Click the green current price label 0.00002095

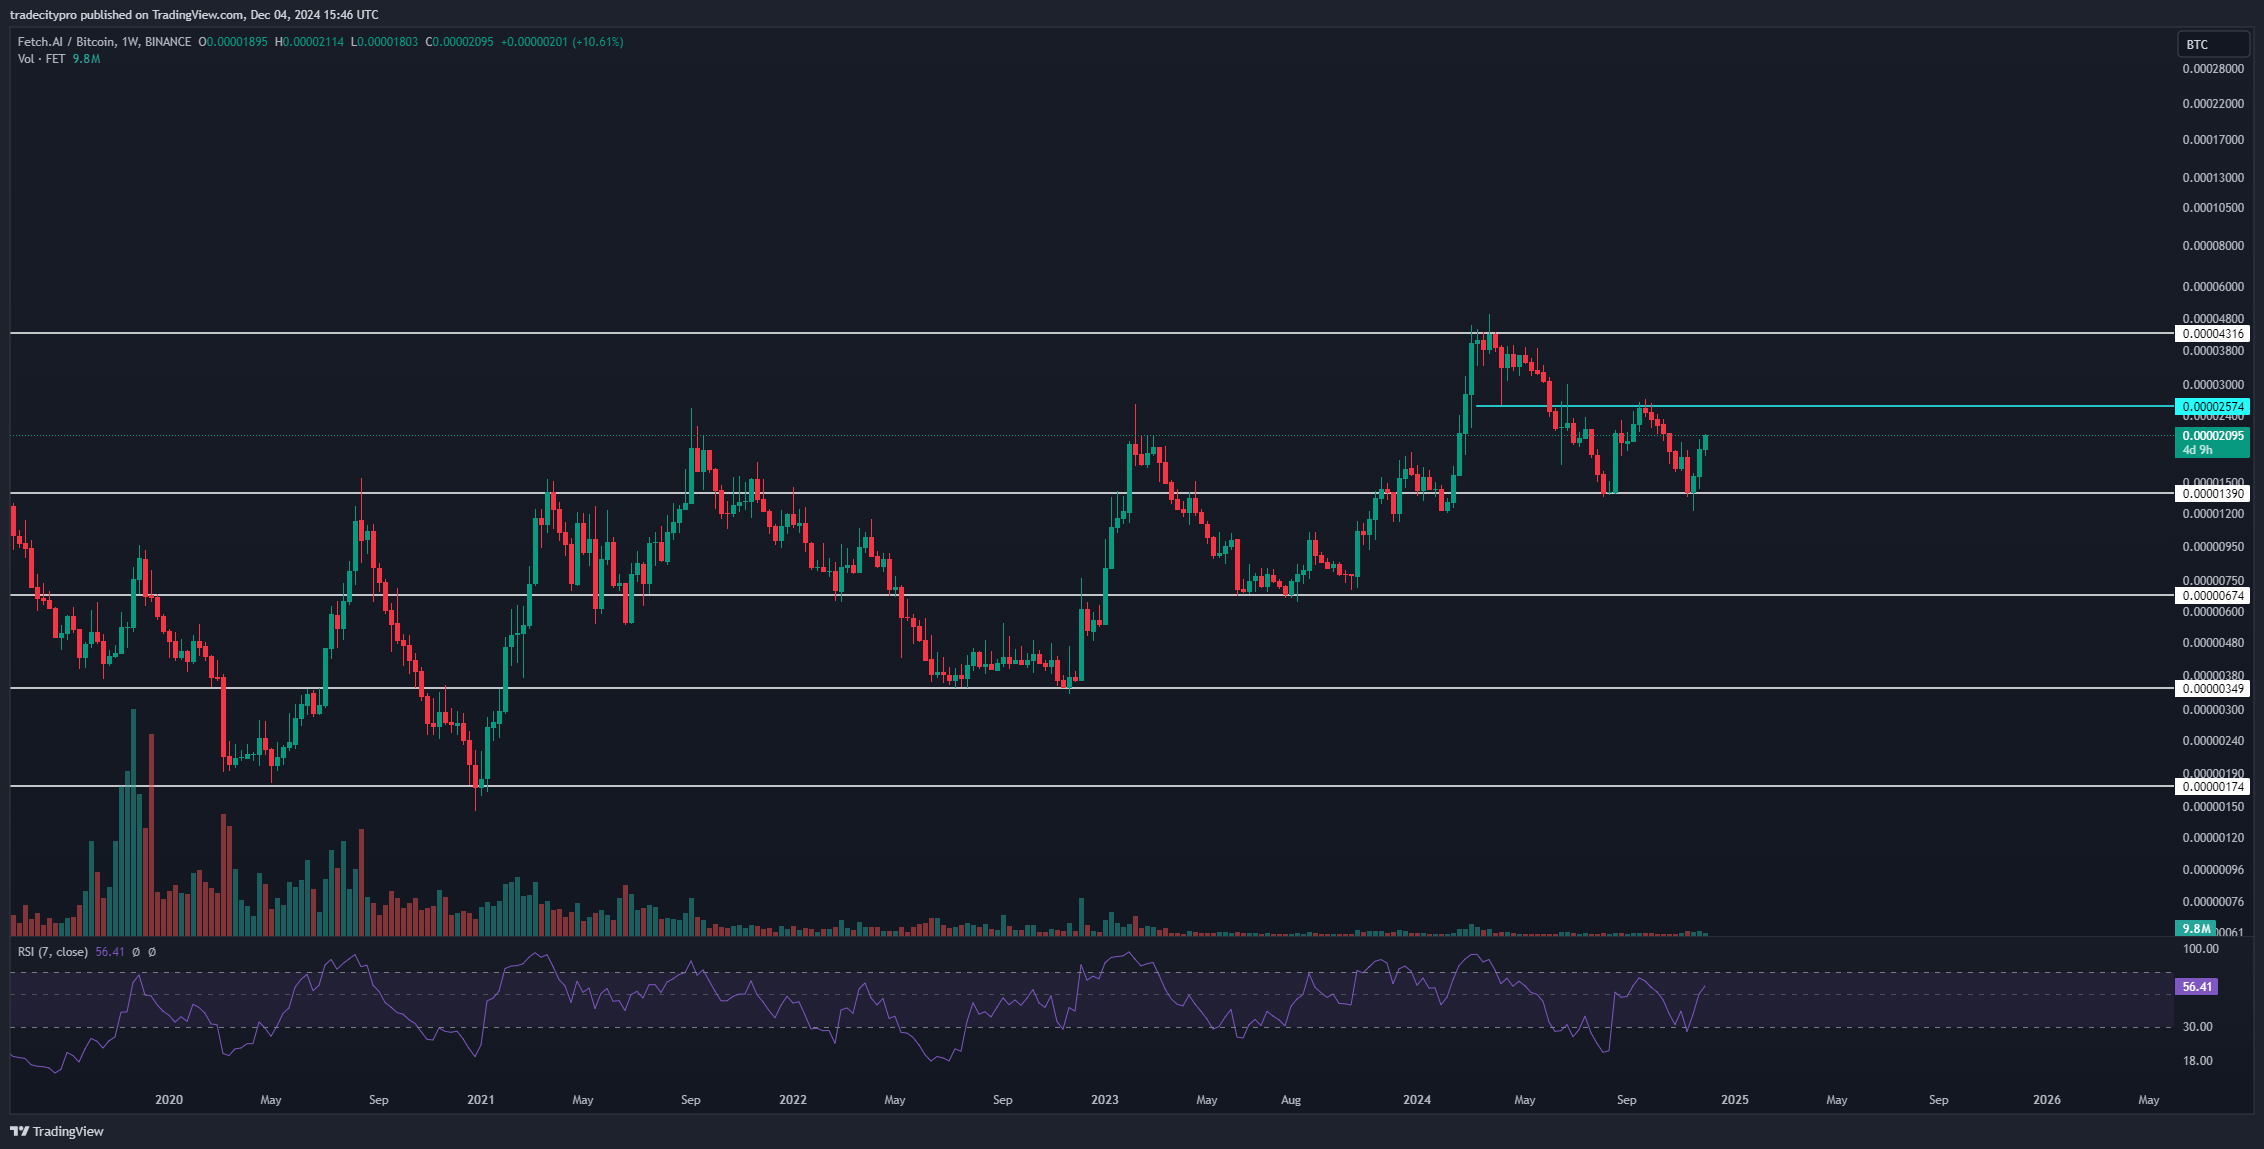tap(2212, 442)
